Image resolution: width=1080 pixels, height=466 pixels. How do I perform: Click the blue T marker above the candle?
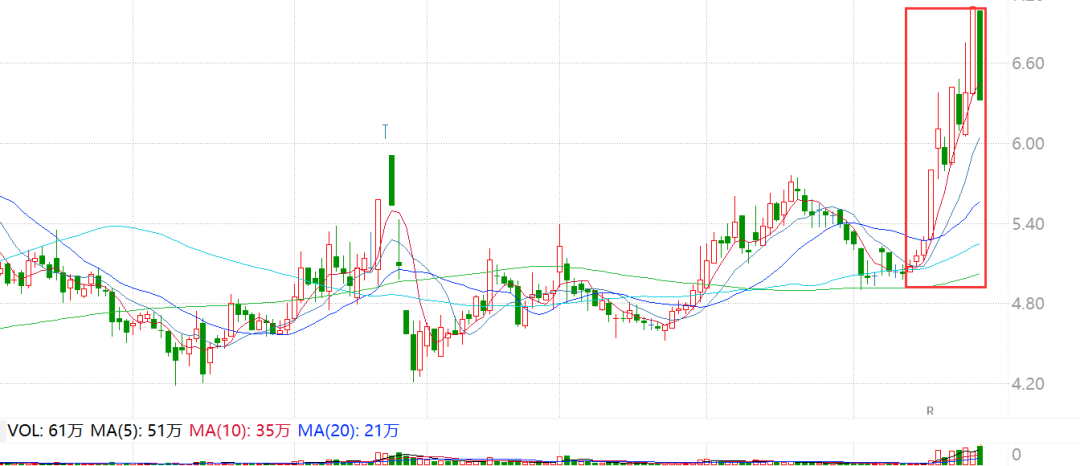386,130
